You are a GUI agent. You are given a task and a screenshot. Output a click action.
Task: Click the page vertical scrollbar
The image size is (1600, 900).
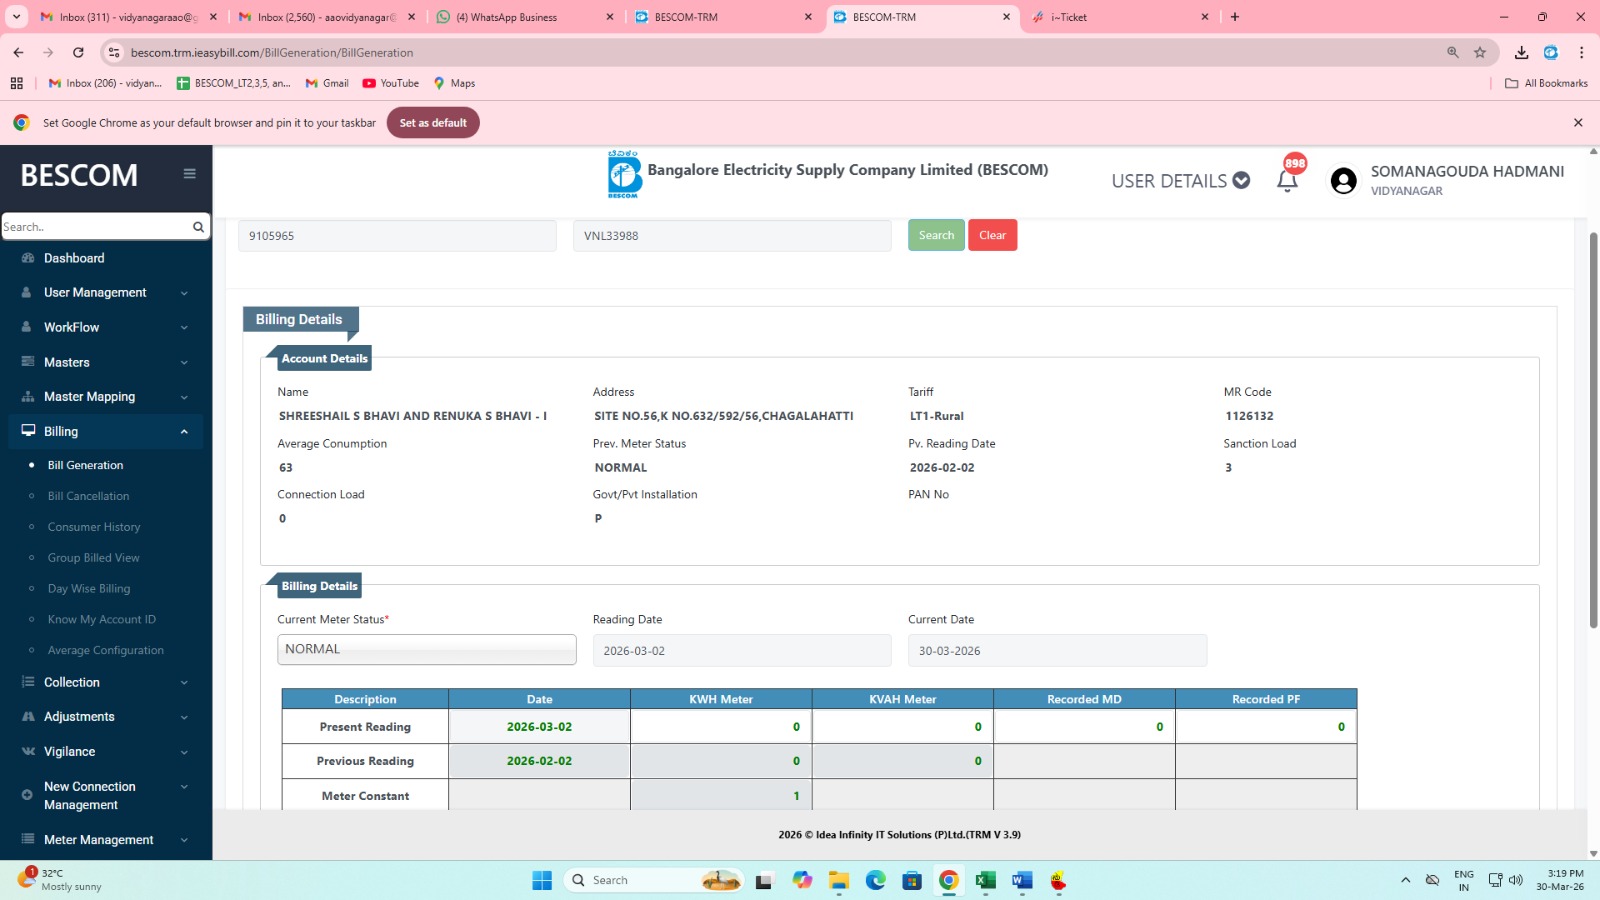1593,430
